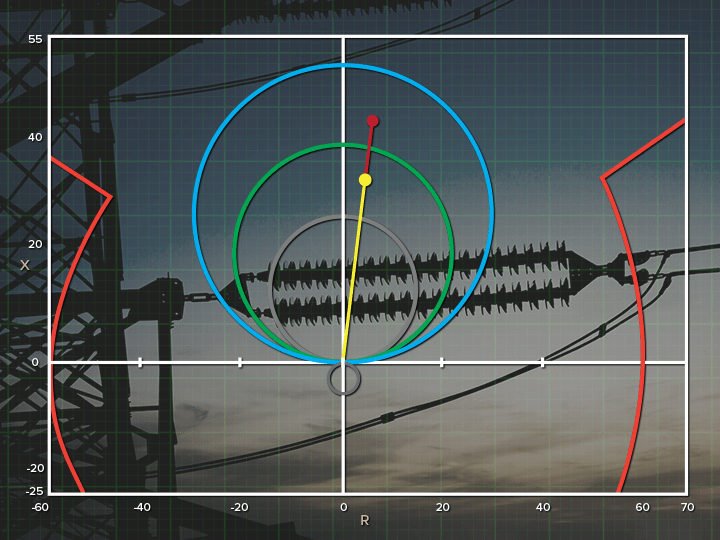Image resolution: width=720 pixels, height=540 pixels.
Task: Select the yellow line from the origin
Action: click(x=354, y=270)
